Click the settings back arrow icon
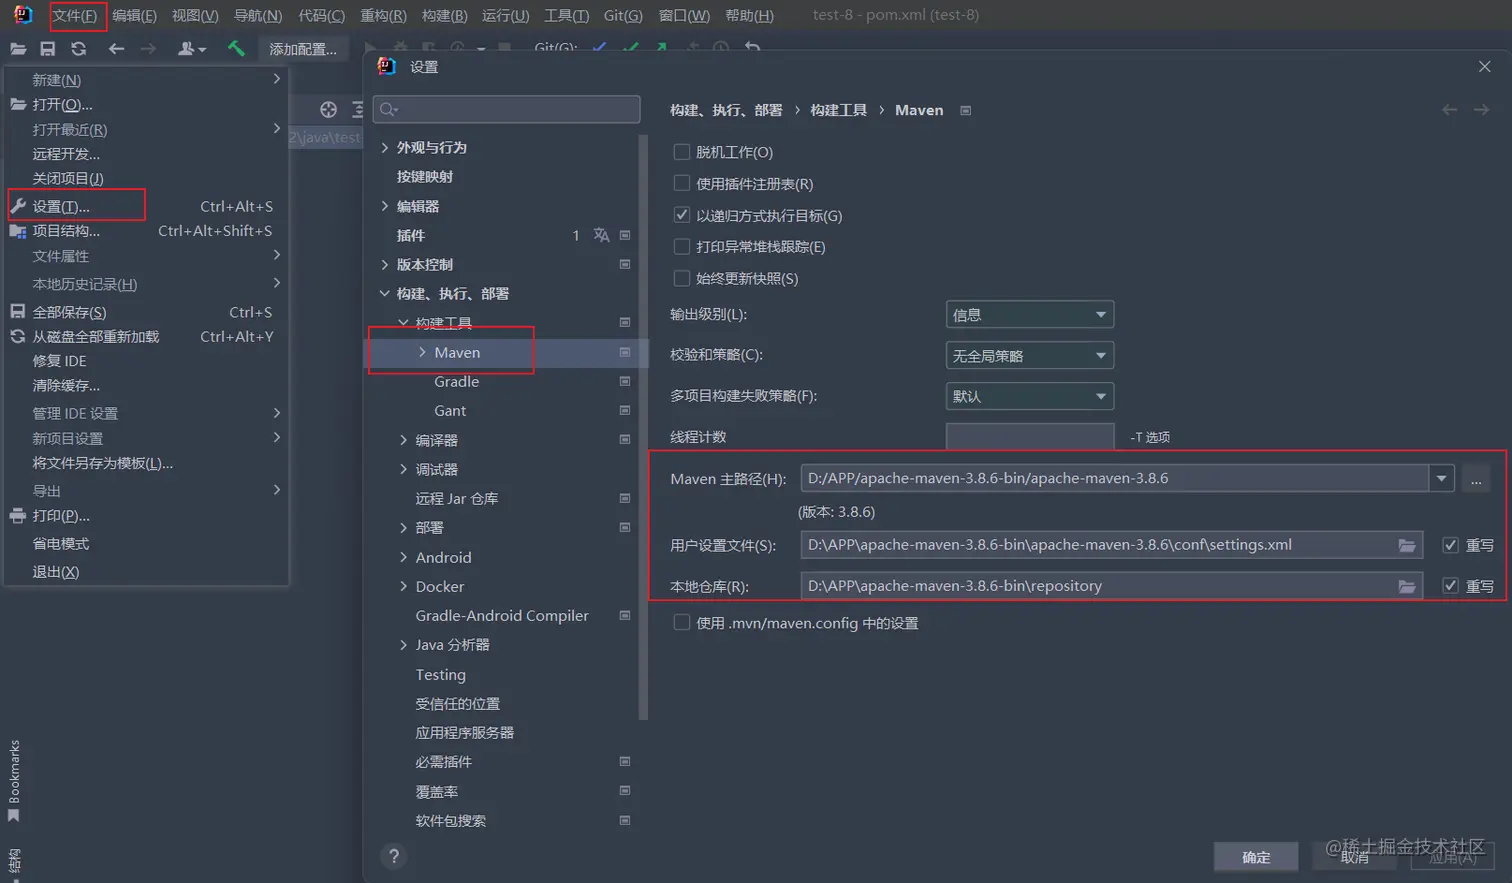The height and width of the screenshot is (883, 1512). (x=1449, y=110)
